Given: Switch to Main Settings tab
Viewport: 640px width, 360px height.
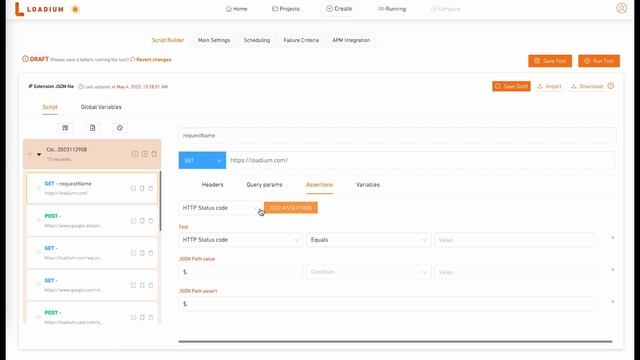Looking at the screenshot, I should click(x=214, y=40).
